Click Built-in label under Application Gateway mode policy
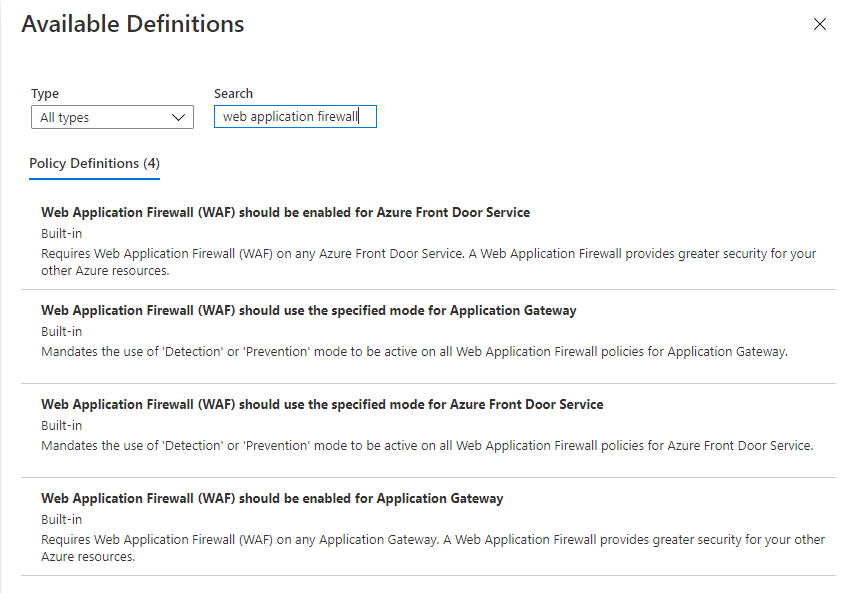Image resolution: width=853 pixels, height=593 pixels. [x=61, y=331]
